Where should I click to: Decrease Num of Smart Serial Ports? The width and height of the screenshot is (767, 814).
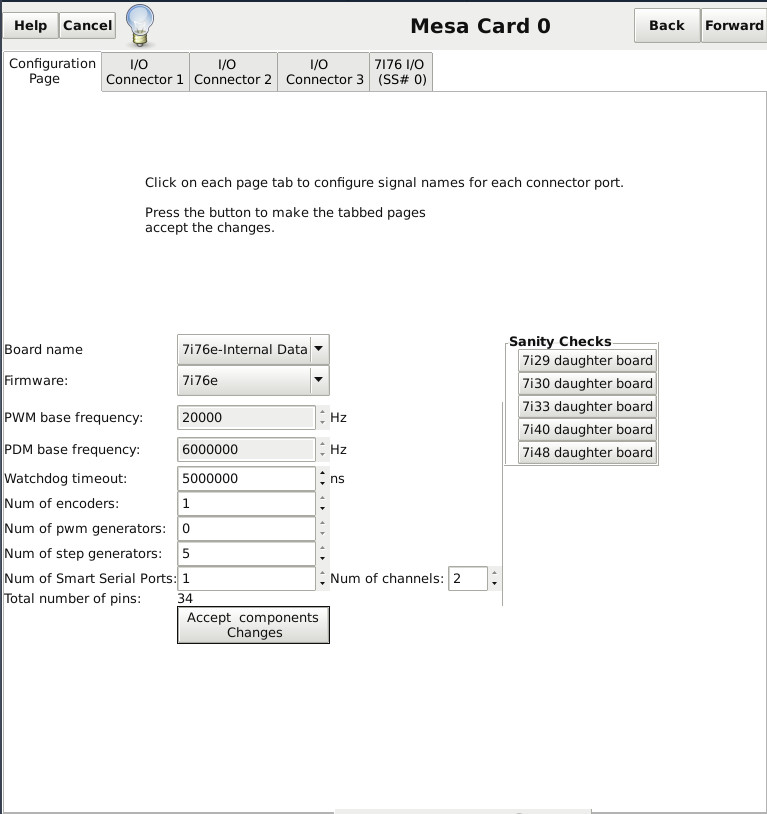click(x=322, y=584)
